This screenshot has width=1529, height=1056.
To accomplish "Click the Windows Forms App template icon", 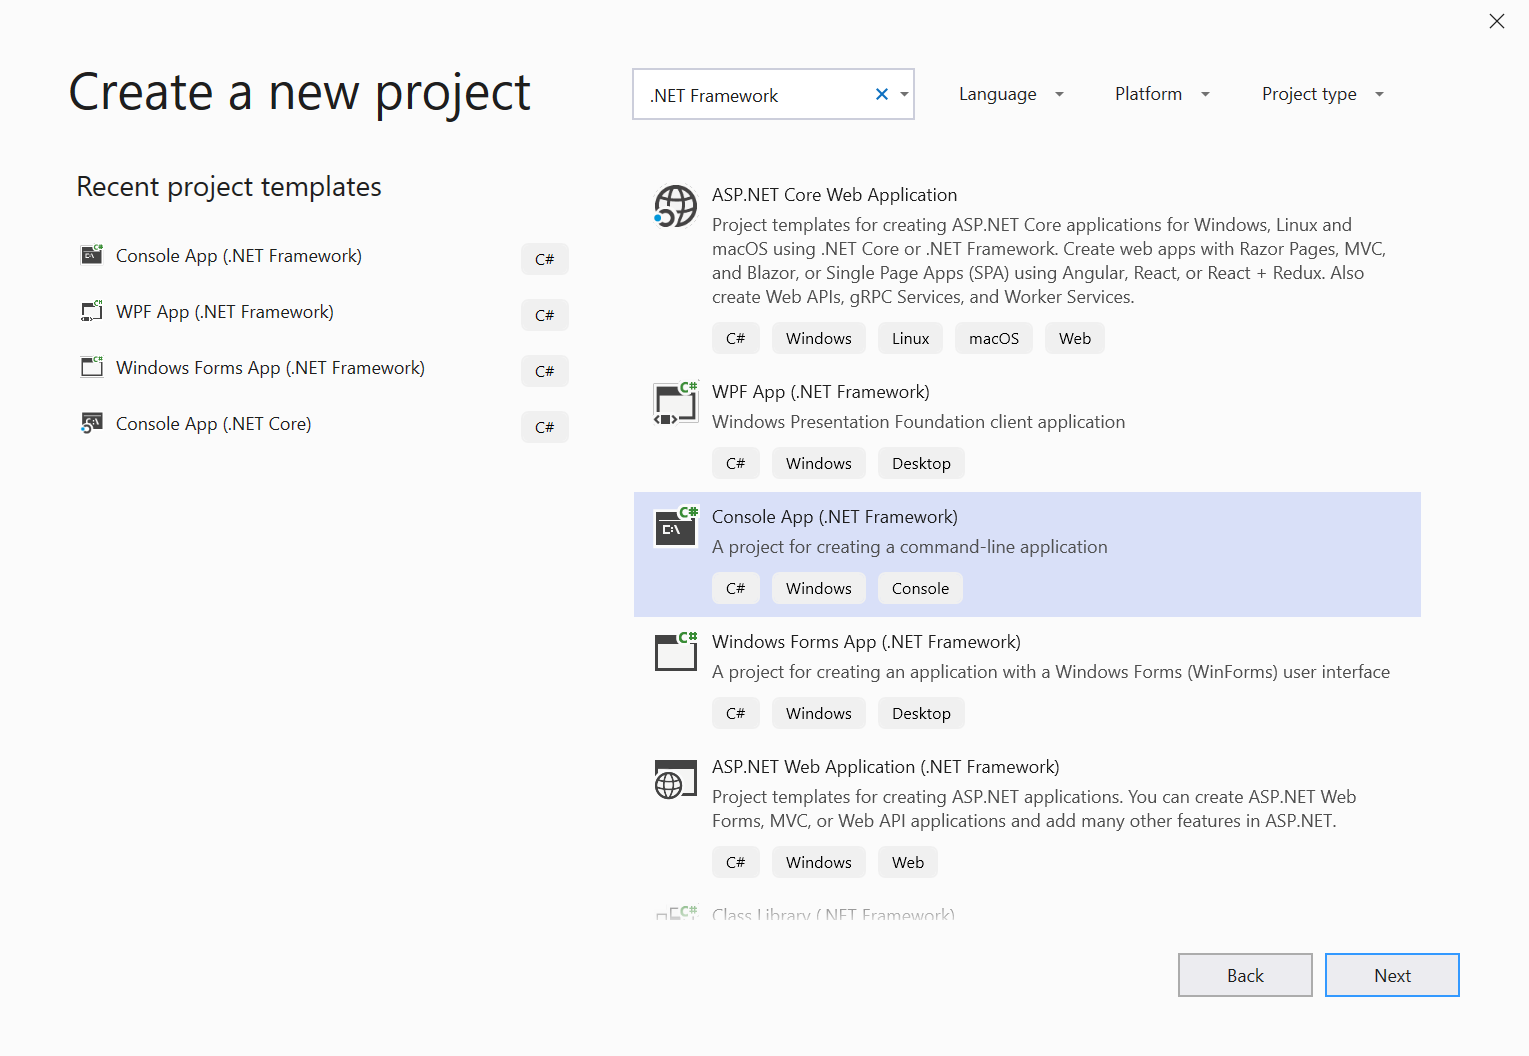I will [x=675, y=653].
